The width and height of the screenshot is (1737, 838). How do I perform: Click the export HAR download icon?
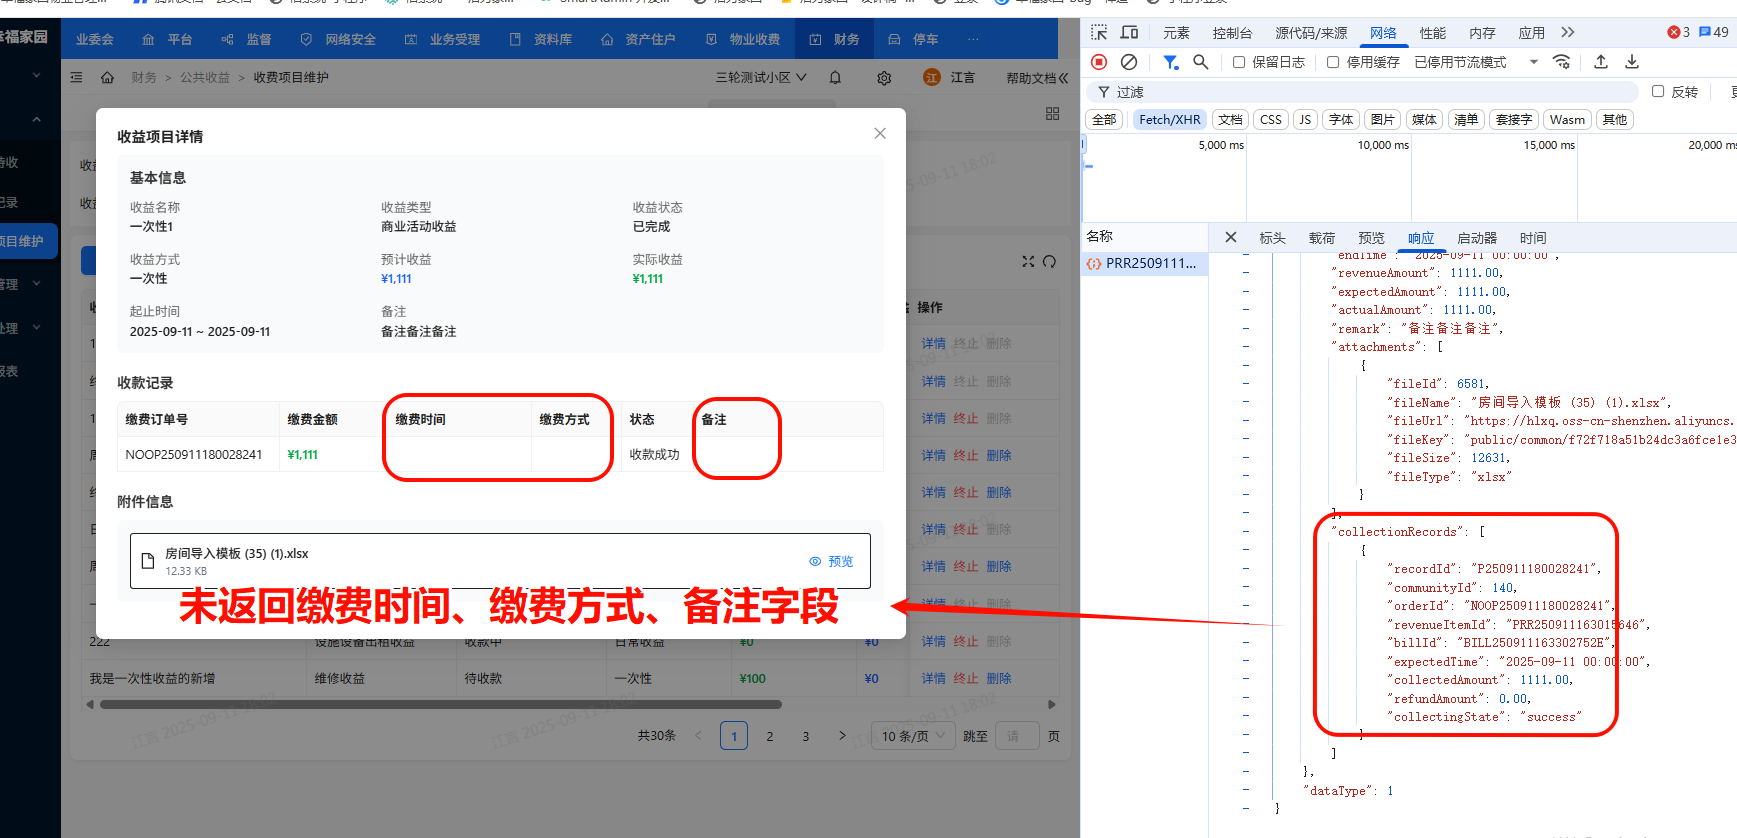pos(1632,62)
